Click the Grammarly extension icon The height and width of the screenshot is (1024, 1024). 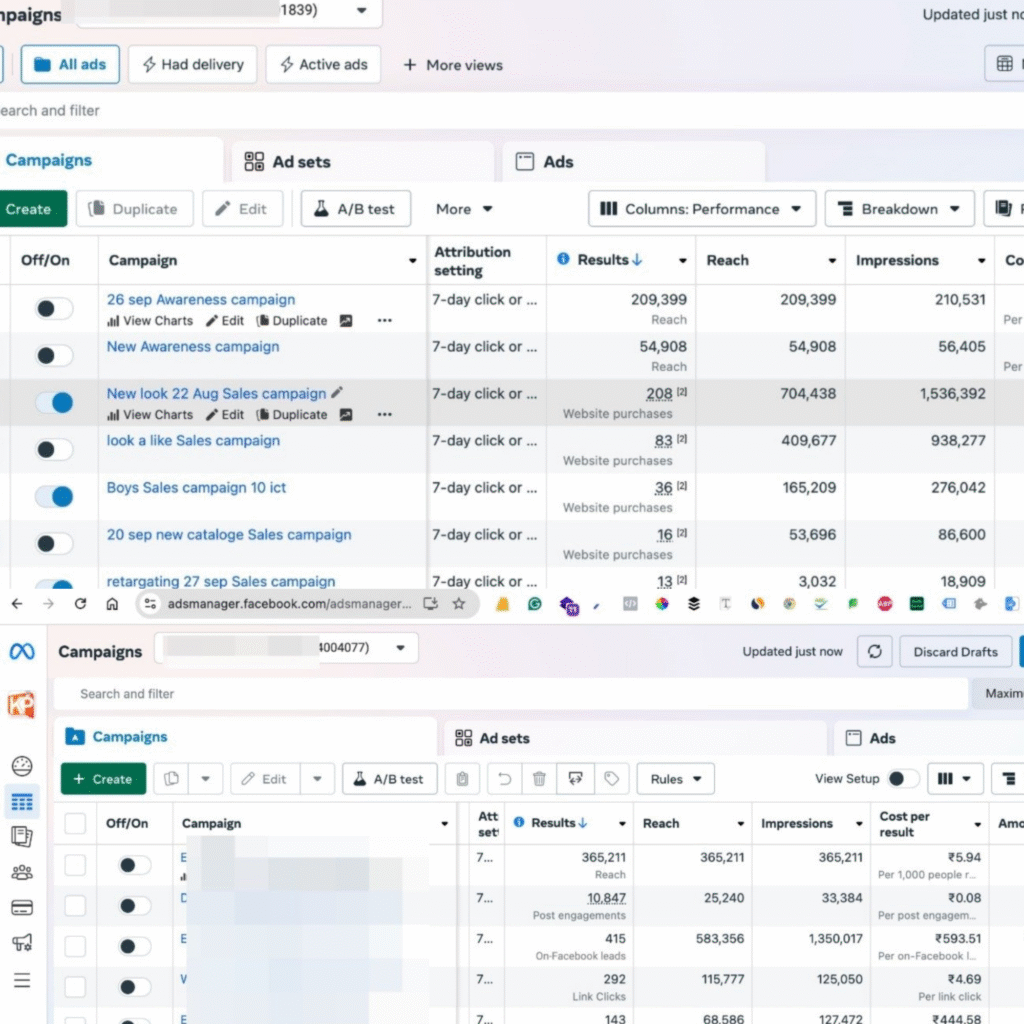point(534,603)
